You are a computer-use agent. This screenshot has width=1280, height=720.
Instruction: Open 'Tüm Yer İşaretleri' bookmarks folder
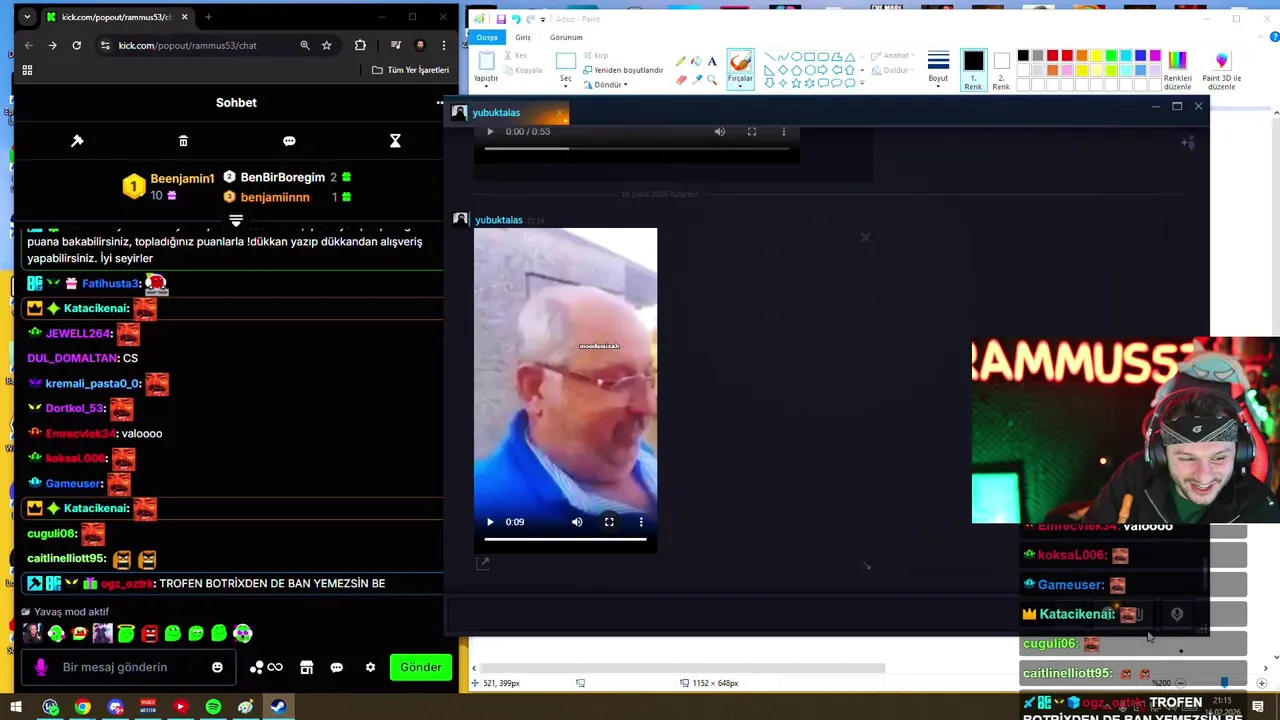click(x=410, y=70)
